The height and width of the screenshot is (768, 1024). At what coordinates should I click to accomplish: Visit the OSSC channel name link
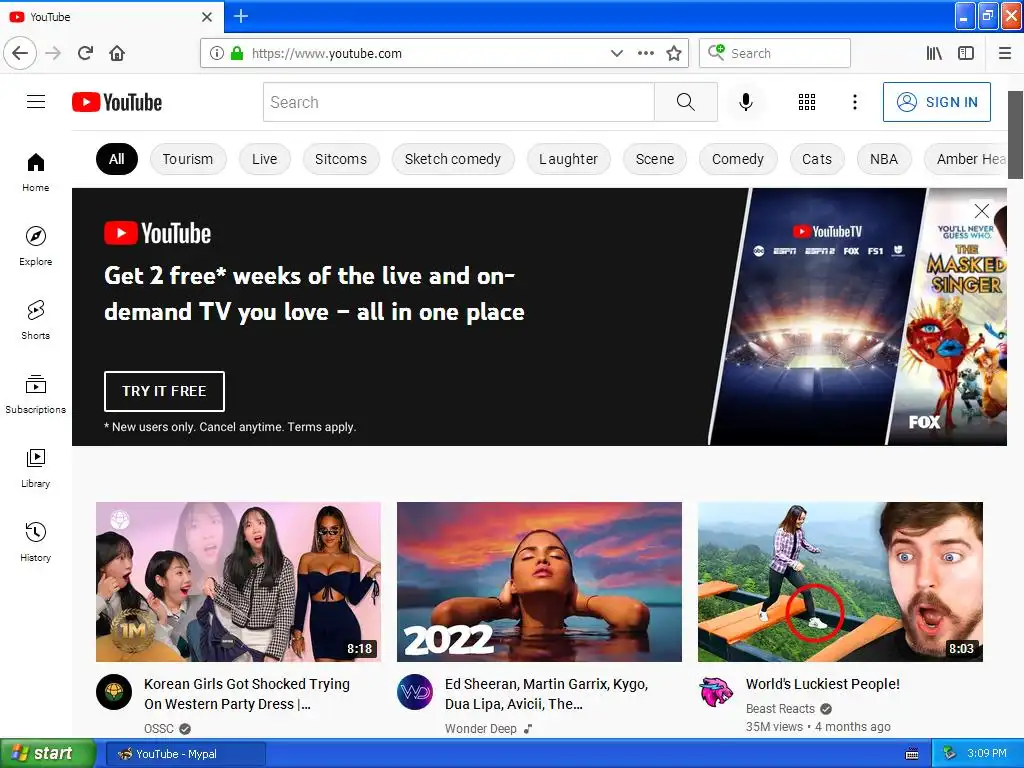tap(159, 728)
